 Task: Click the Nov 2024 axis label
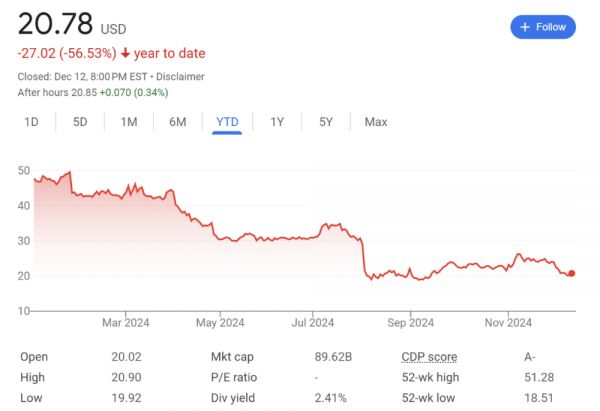pos(507,322)
